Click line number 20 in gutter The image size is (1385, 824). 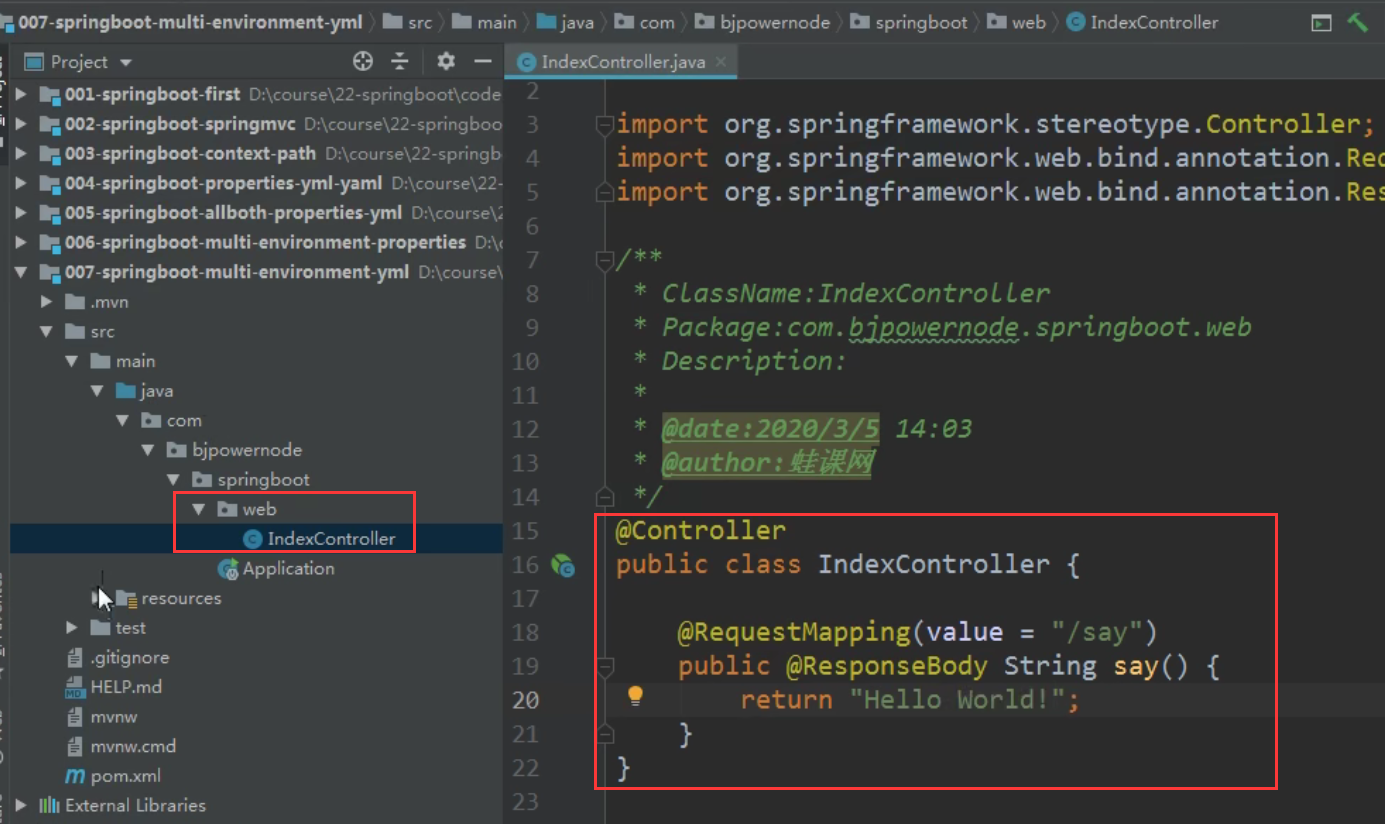click(526, 699)
